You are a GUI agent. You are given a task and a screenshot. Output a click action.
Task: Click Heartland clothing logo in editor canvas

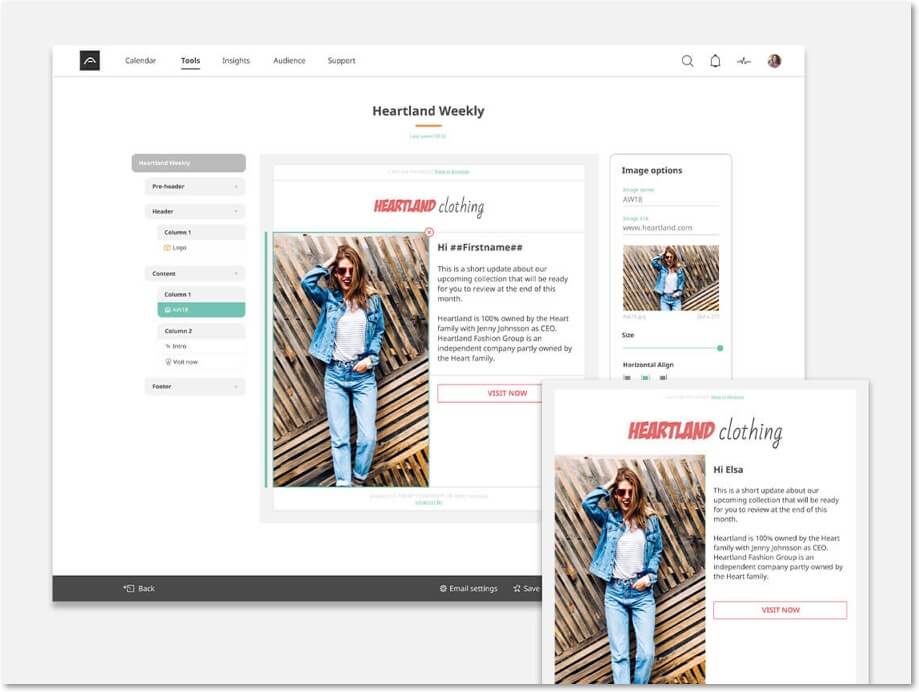pyautogui.click(x=429, y=206)
